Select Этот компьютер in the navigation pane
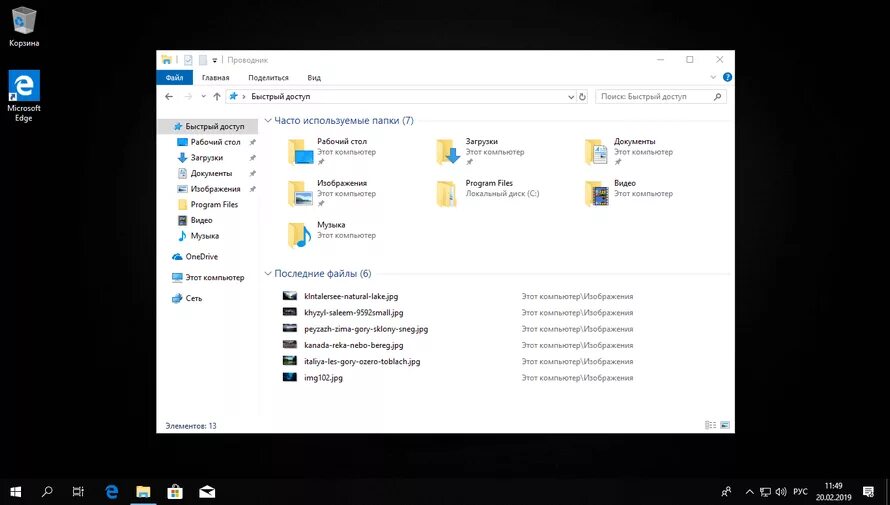The image size is (890, 505). click(x=208, y=277)
